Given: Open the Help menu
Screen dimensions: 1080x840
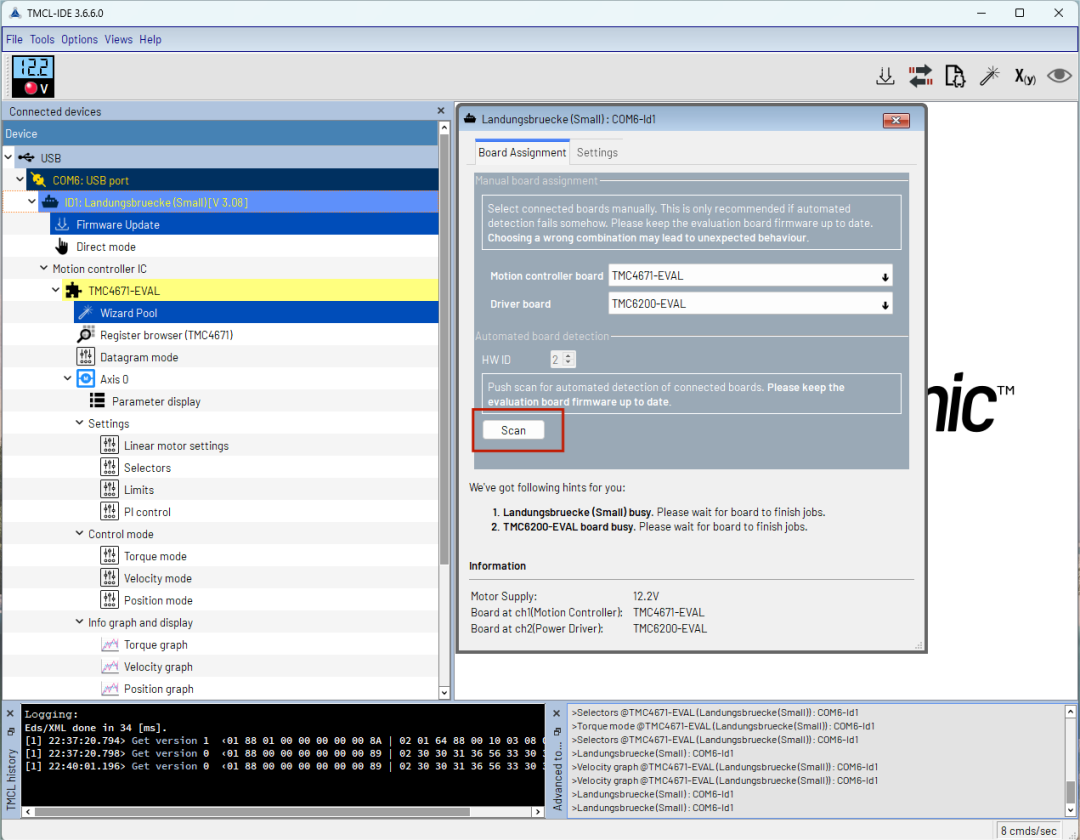Looking at the screenshot, I should point(150,39).
